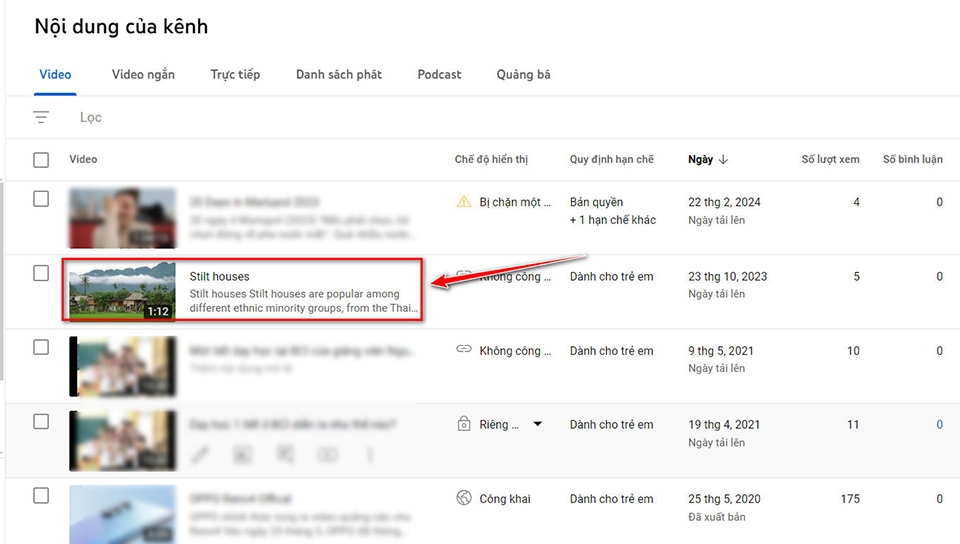The width and height of the screenshot is (960, 544).
Task: Open the thumbnail of the 19 thg 4, 2021 video
Action: (x=122, y=441)
